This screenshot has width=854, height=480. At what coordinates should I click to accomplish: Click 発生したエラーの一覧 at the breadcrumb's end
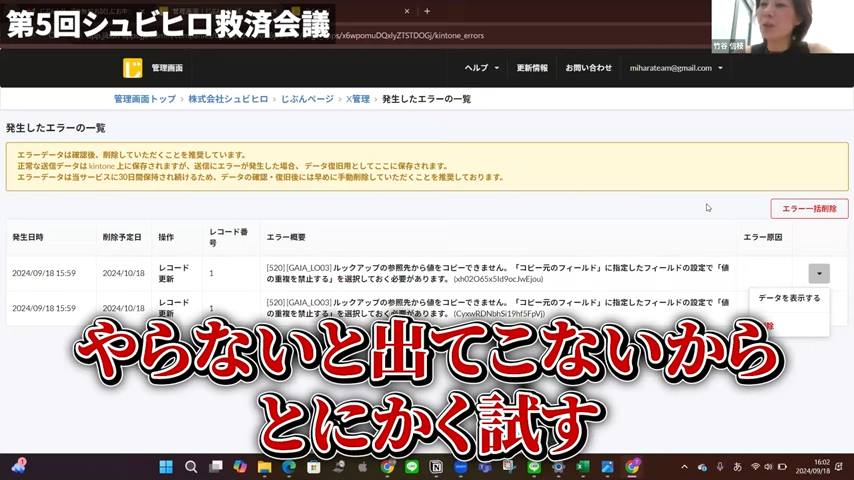426,99
